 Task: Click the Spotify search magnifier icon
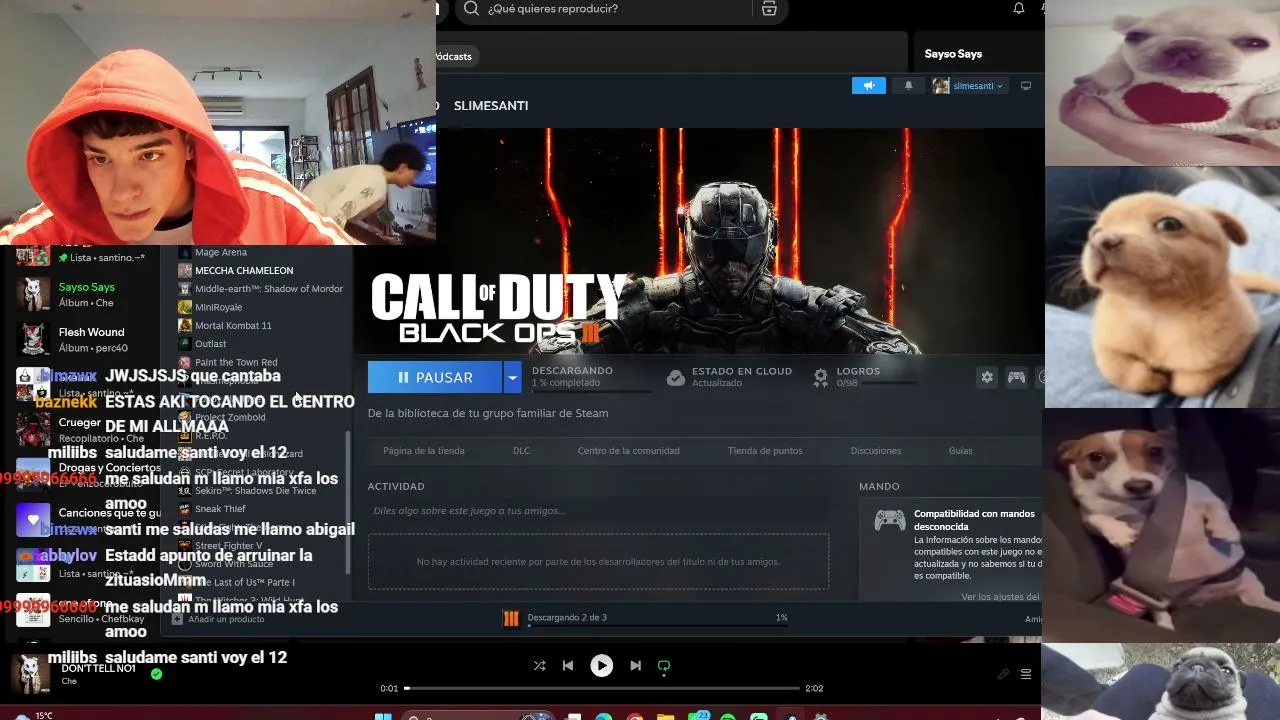point(471,9)
